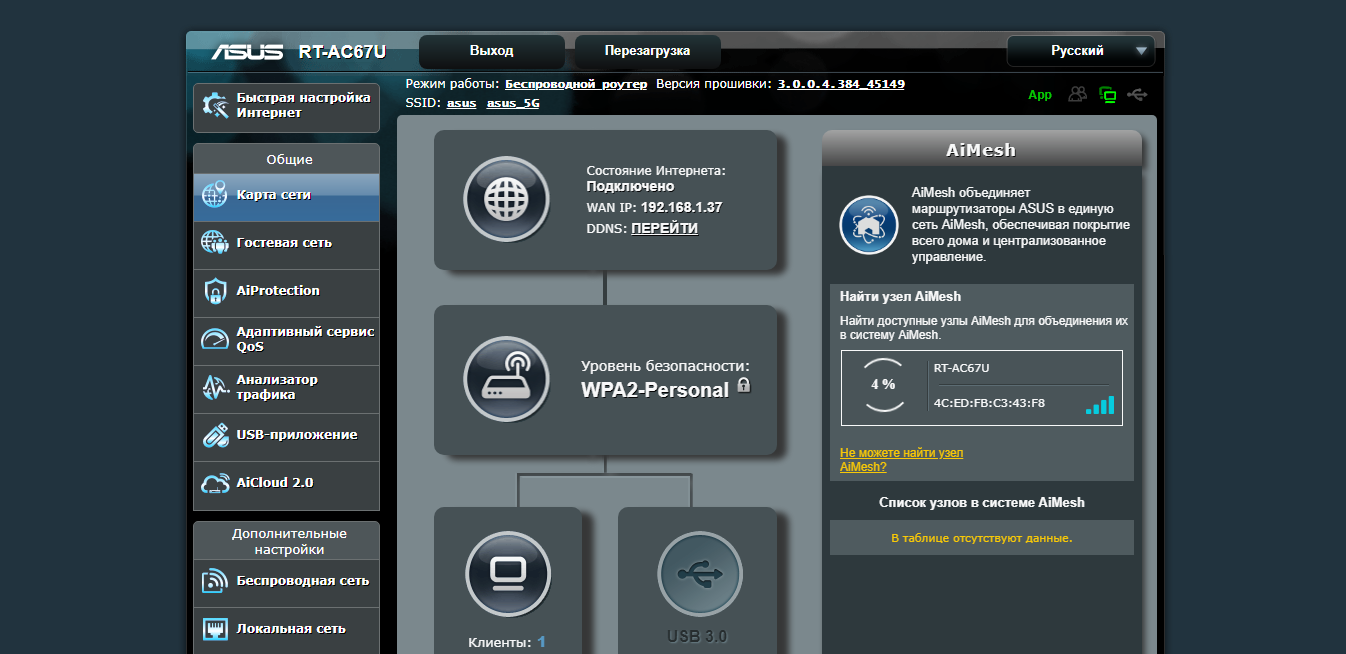Click the AiProtection shield icon in sidebar
1346x654 pixels.
click(215, 291)
